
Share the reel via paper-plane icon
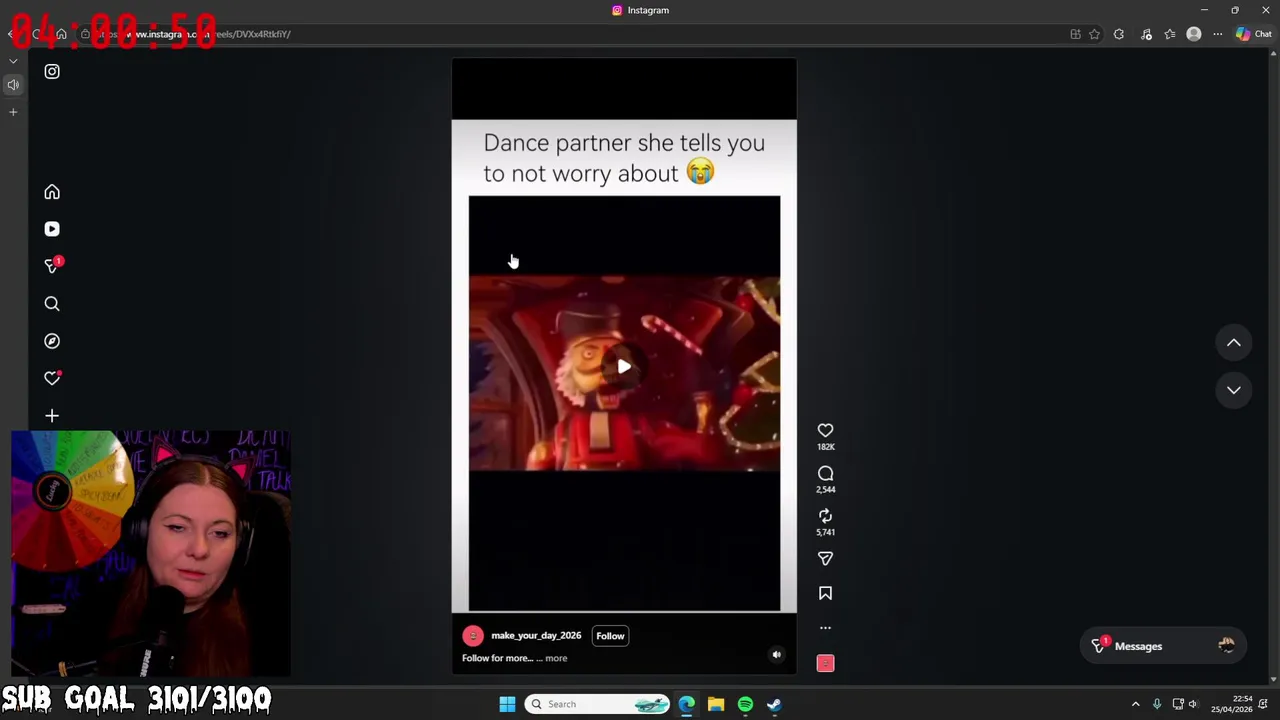pos(825,559)
